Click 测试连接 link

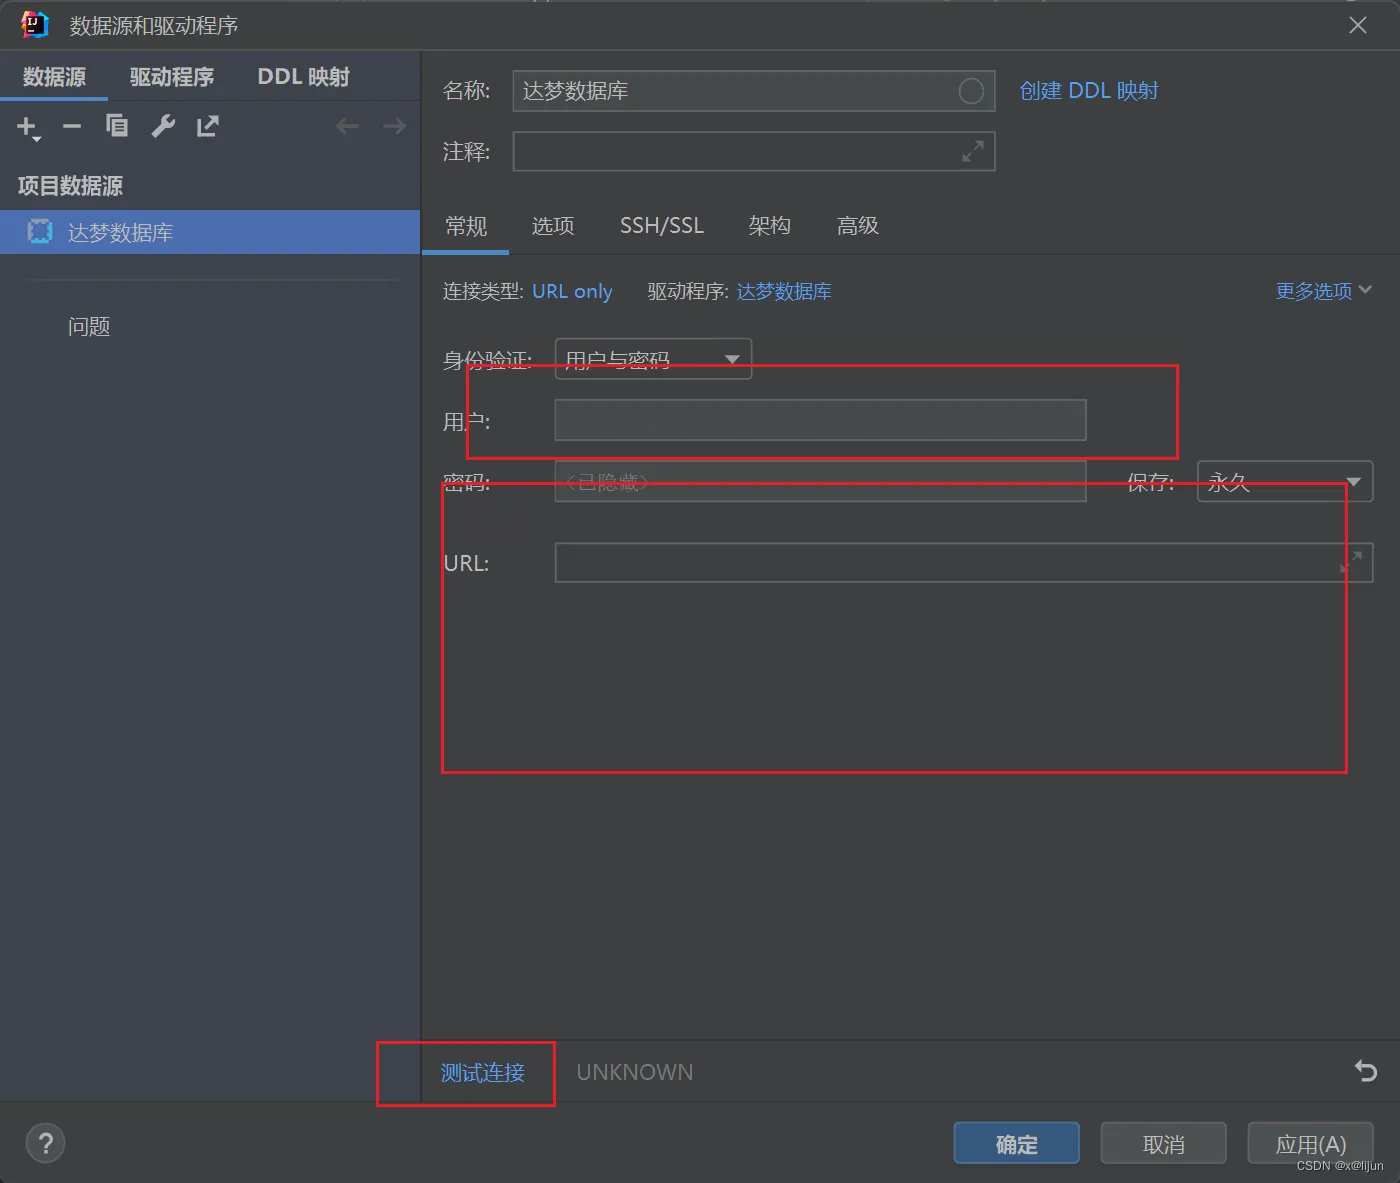coord(483,1072)
